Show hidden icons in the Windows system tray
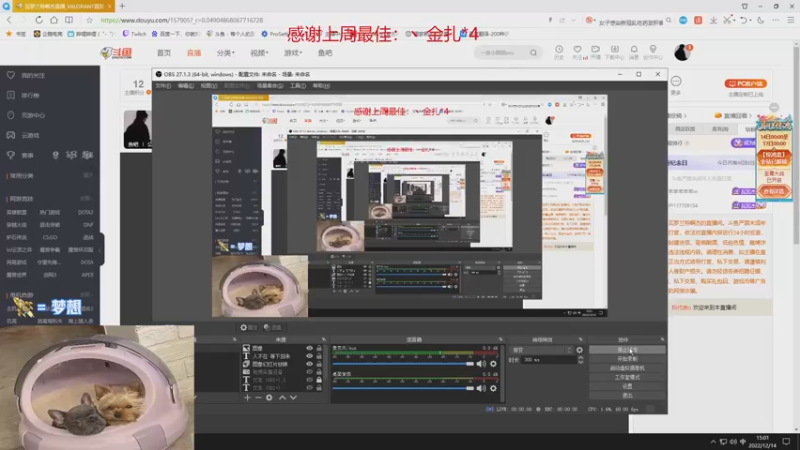The width and height of the screenshot is (800, 450). click(713, 441)
